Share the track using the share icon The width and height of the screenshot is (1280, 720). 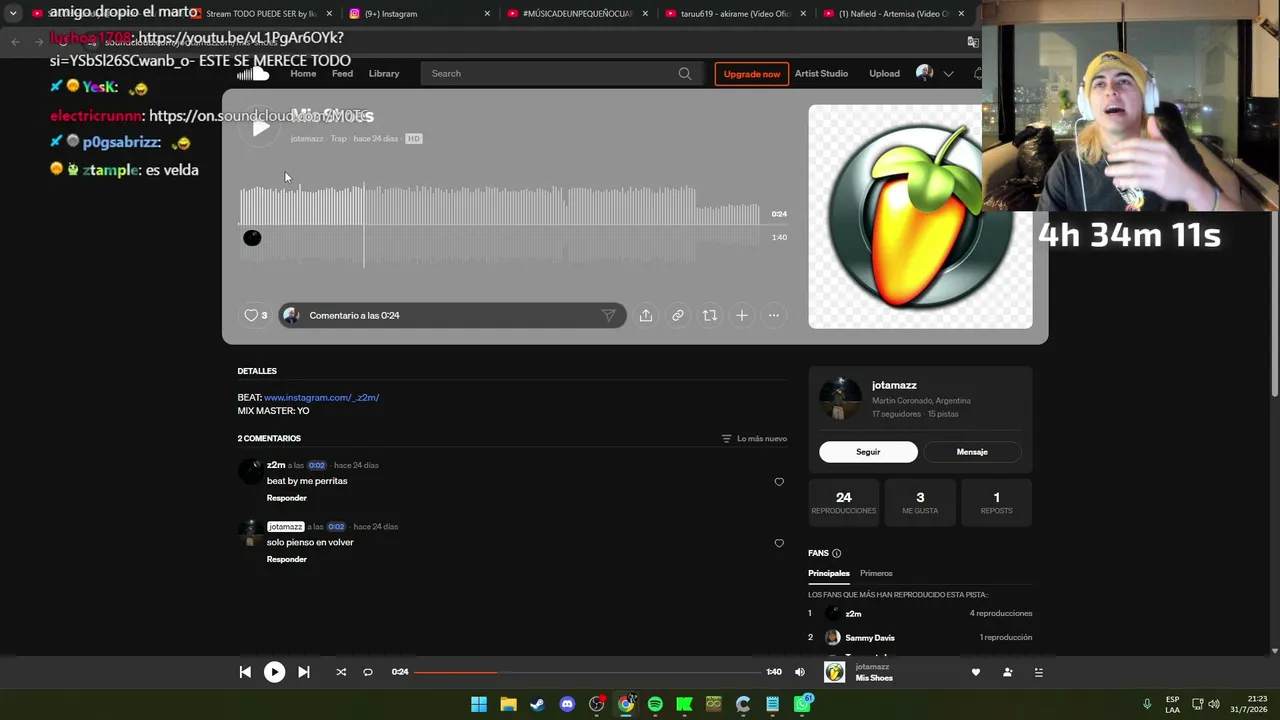pos(646,315)
